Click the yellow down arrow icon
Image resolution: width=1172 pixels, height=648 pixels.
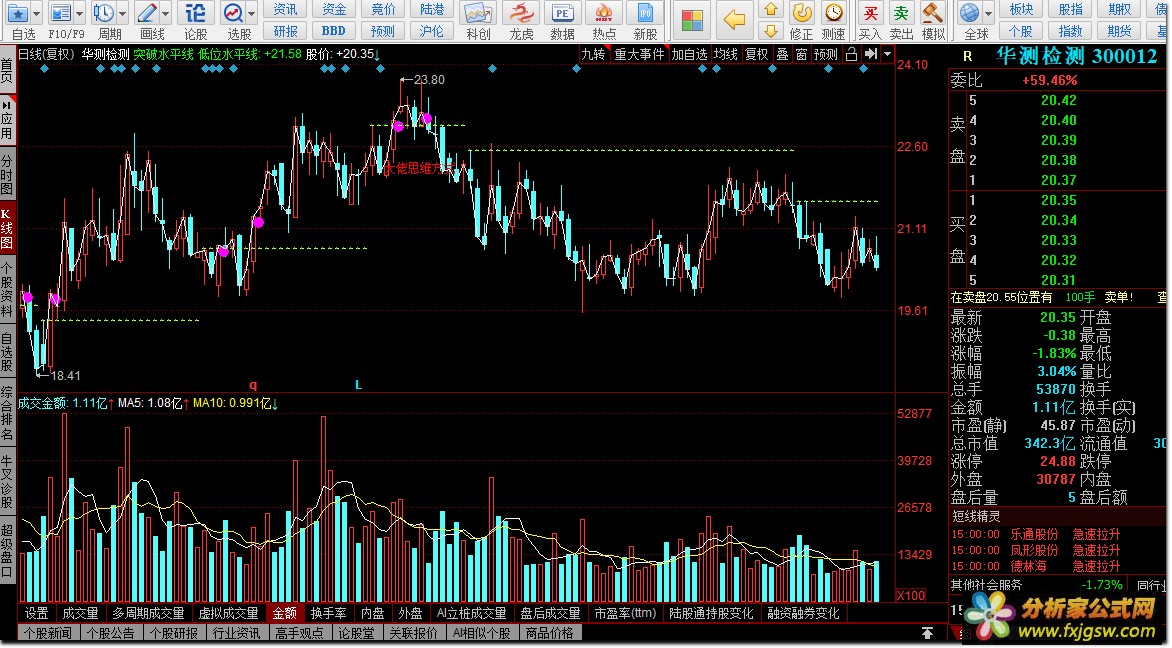point(771,30)
